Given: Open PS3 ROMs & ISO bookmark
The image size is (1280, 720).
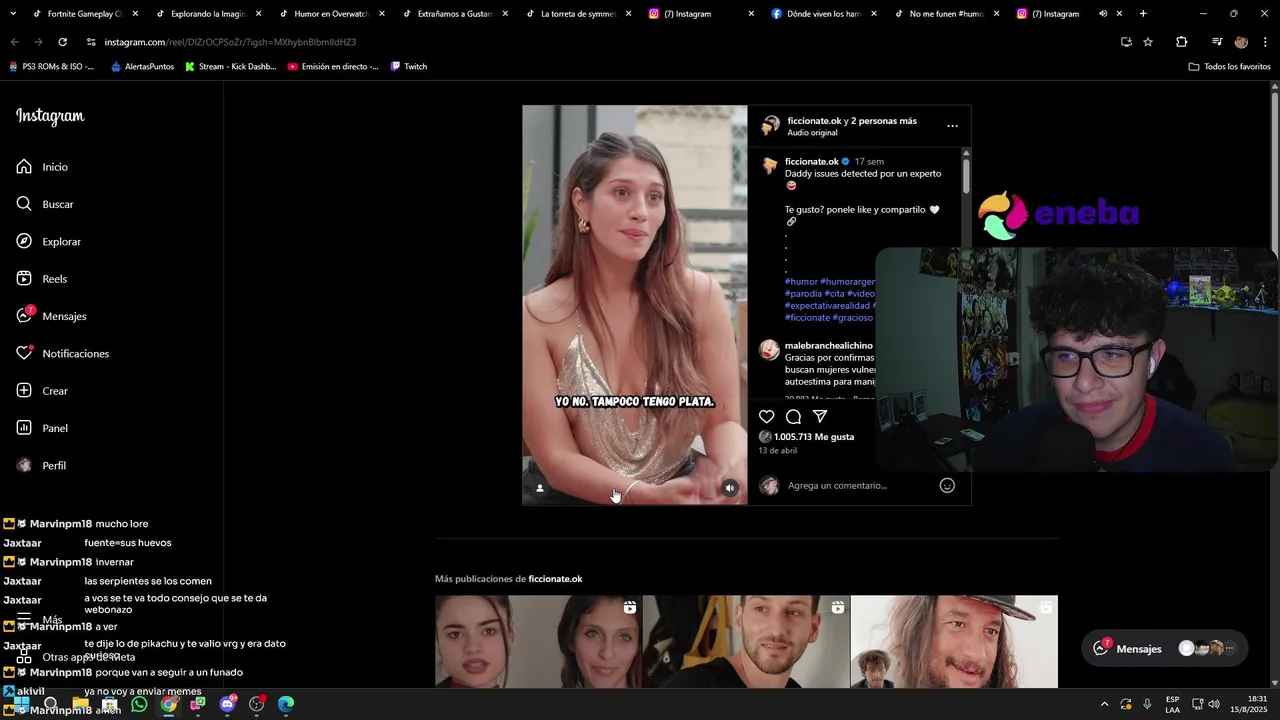Looking at the screenshot, I should [x=51, y=66].
